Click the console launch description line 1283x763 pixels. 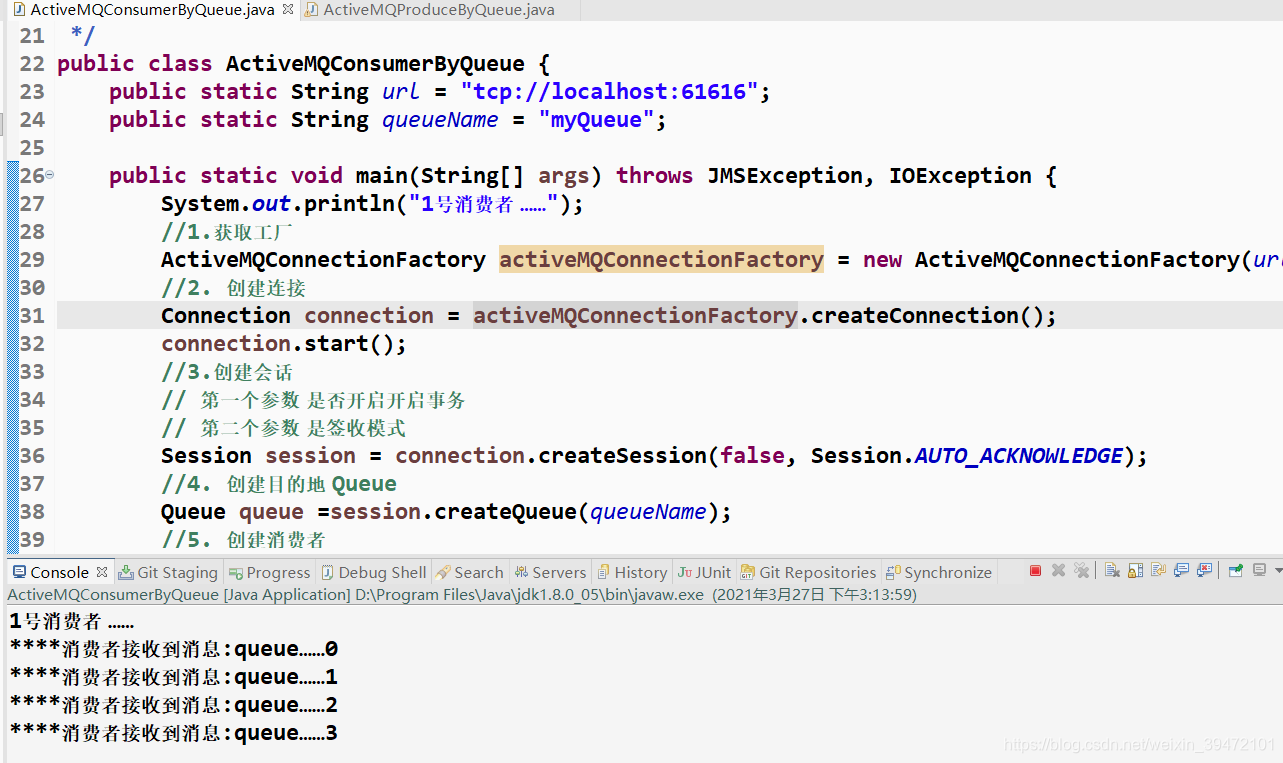click(462, 594)
